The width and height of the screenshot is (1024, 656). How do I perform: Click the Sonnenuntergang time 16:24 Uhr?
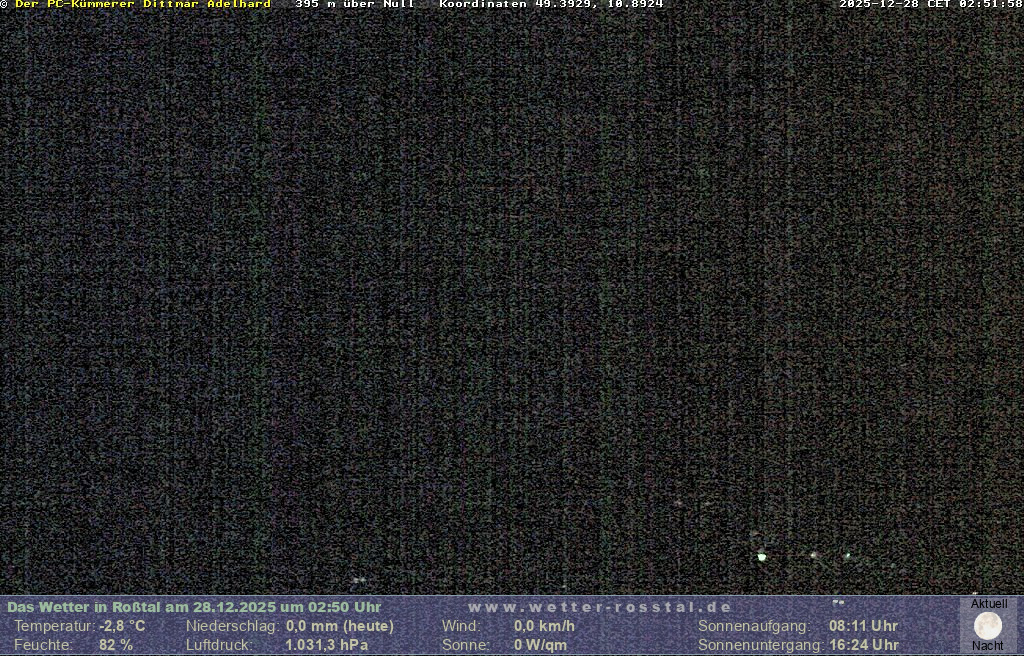coord(863,645)
